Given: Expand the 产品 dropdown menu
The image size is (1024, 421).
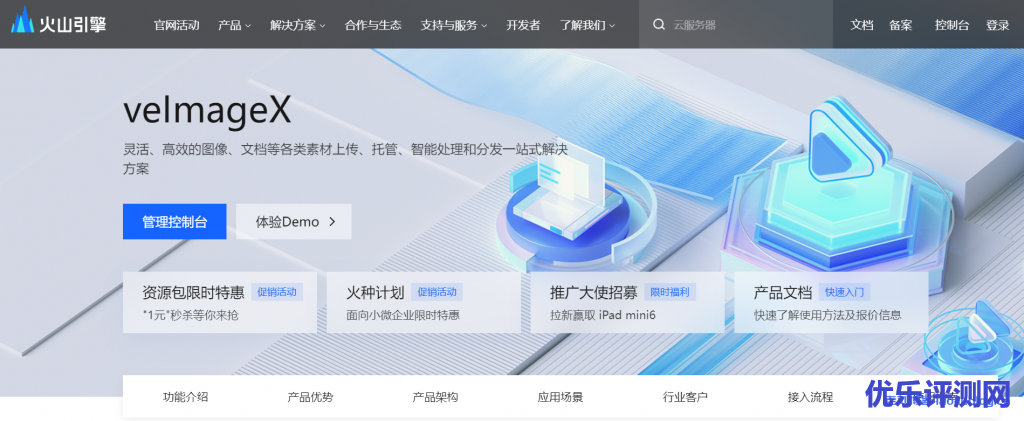Looking at the screenshot, I should [x=234, y=25].
